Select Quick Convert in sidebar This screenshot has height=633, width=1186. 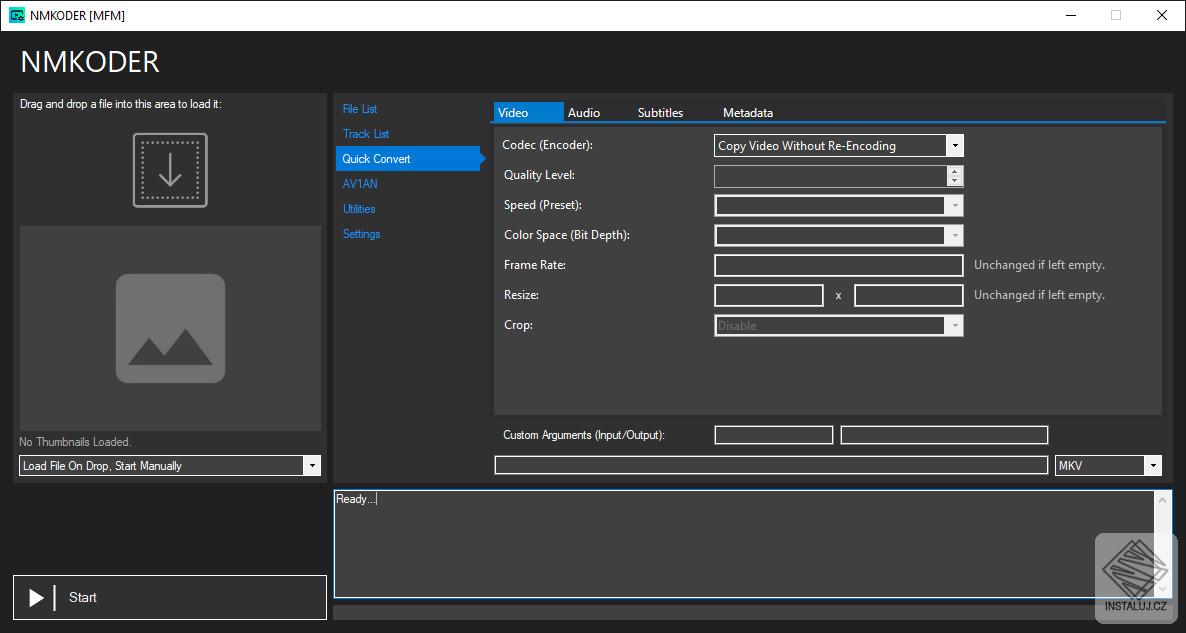(x=408, y=159)
